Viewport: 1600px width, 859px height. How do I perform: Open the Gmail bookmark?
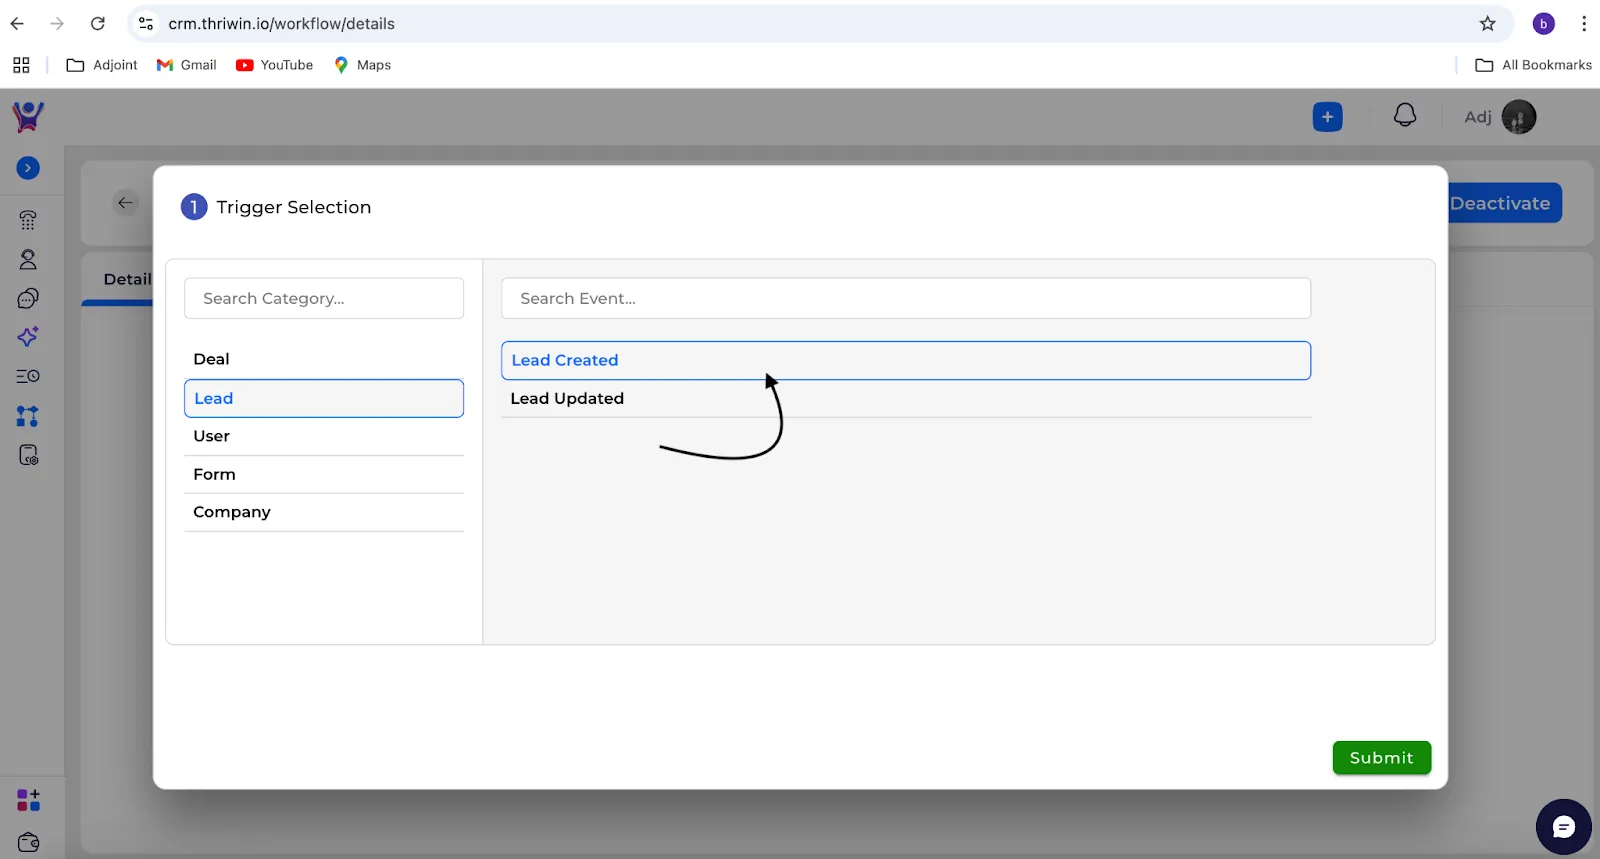point(187,65)
